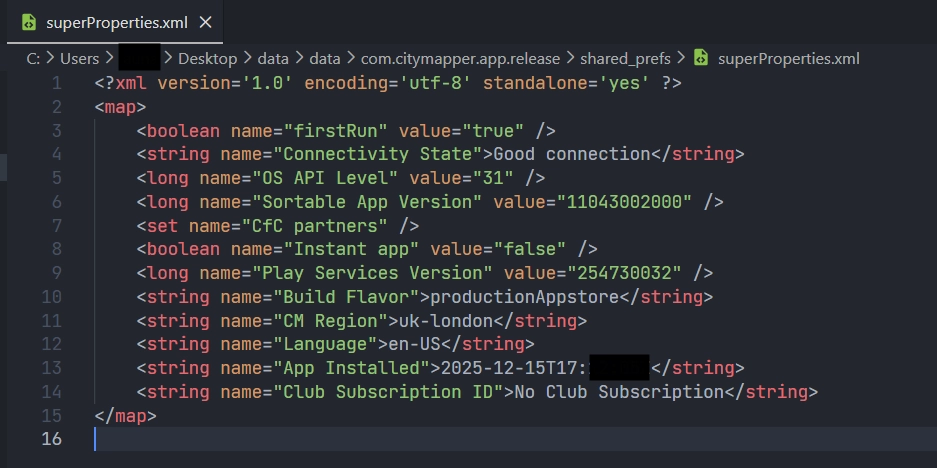Click the "2025-12-15T17:" install date text

click(515, 368)
